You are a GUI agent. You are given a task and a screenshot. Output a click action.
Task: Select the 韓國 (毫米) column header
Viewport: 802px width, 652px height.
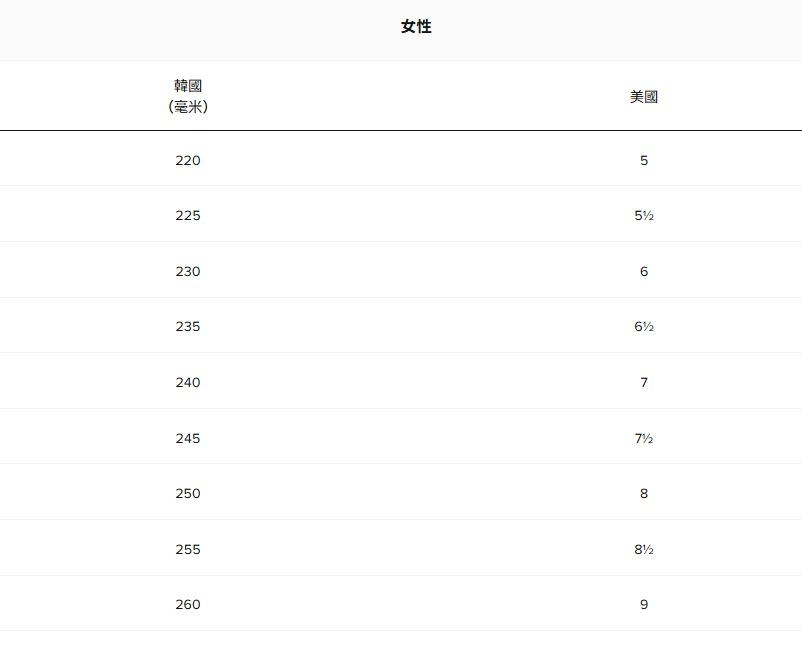(x=188, y=96)
